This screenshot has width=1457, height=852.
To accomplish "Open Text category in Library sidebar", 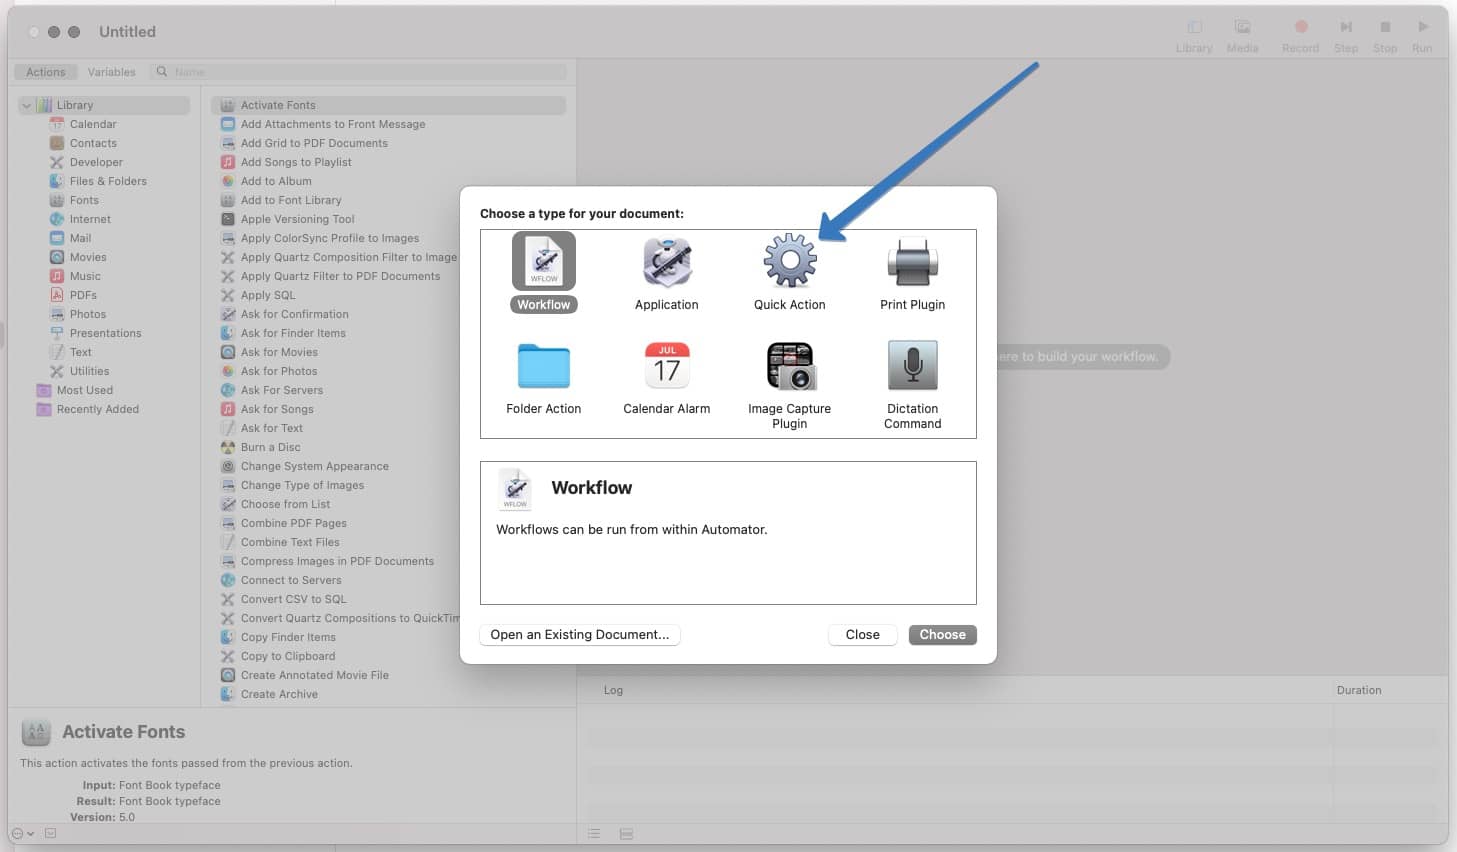I will pyautogui.click(x=81, y=352).
